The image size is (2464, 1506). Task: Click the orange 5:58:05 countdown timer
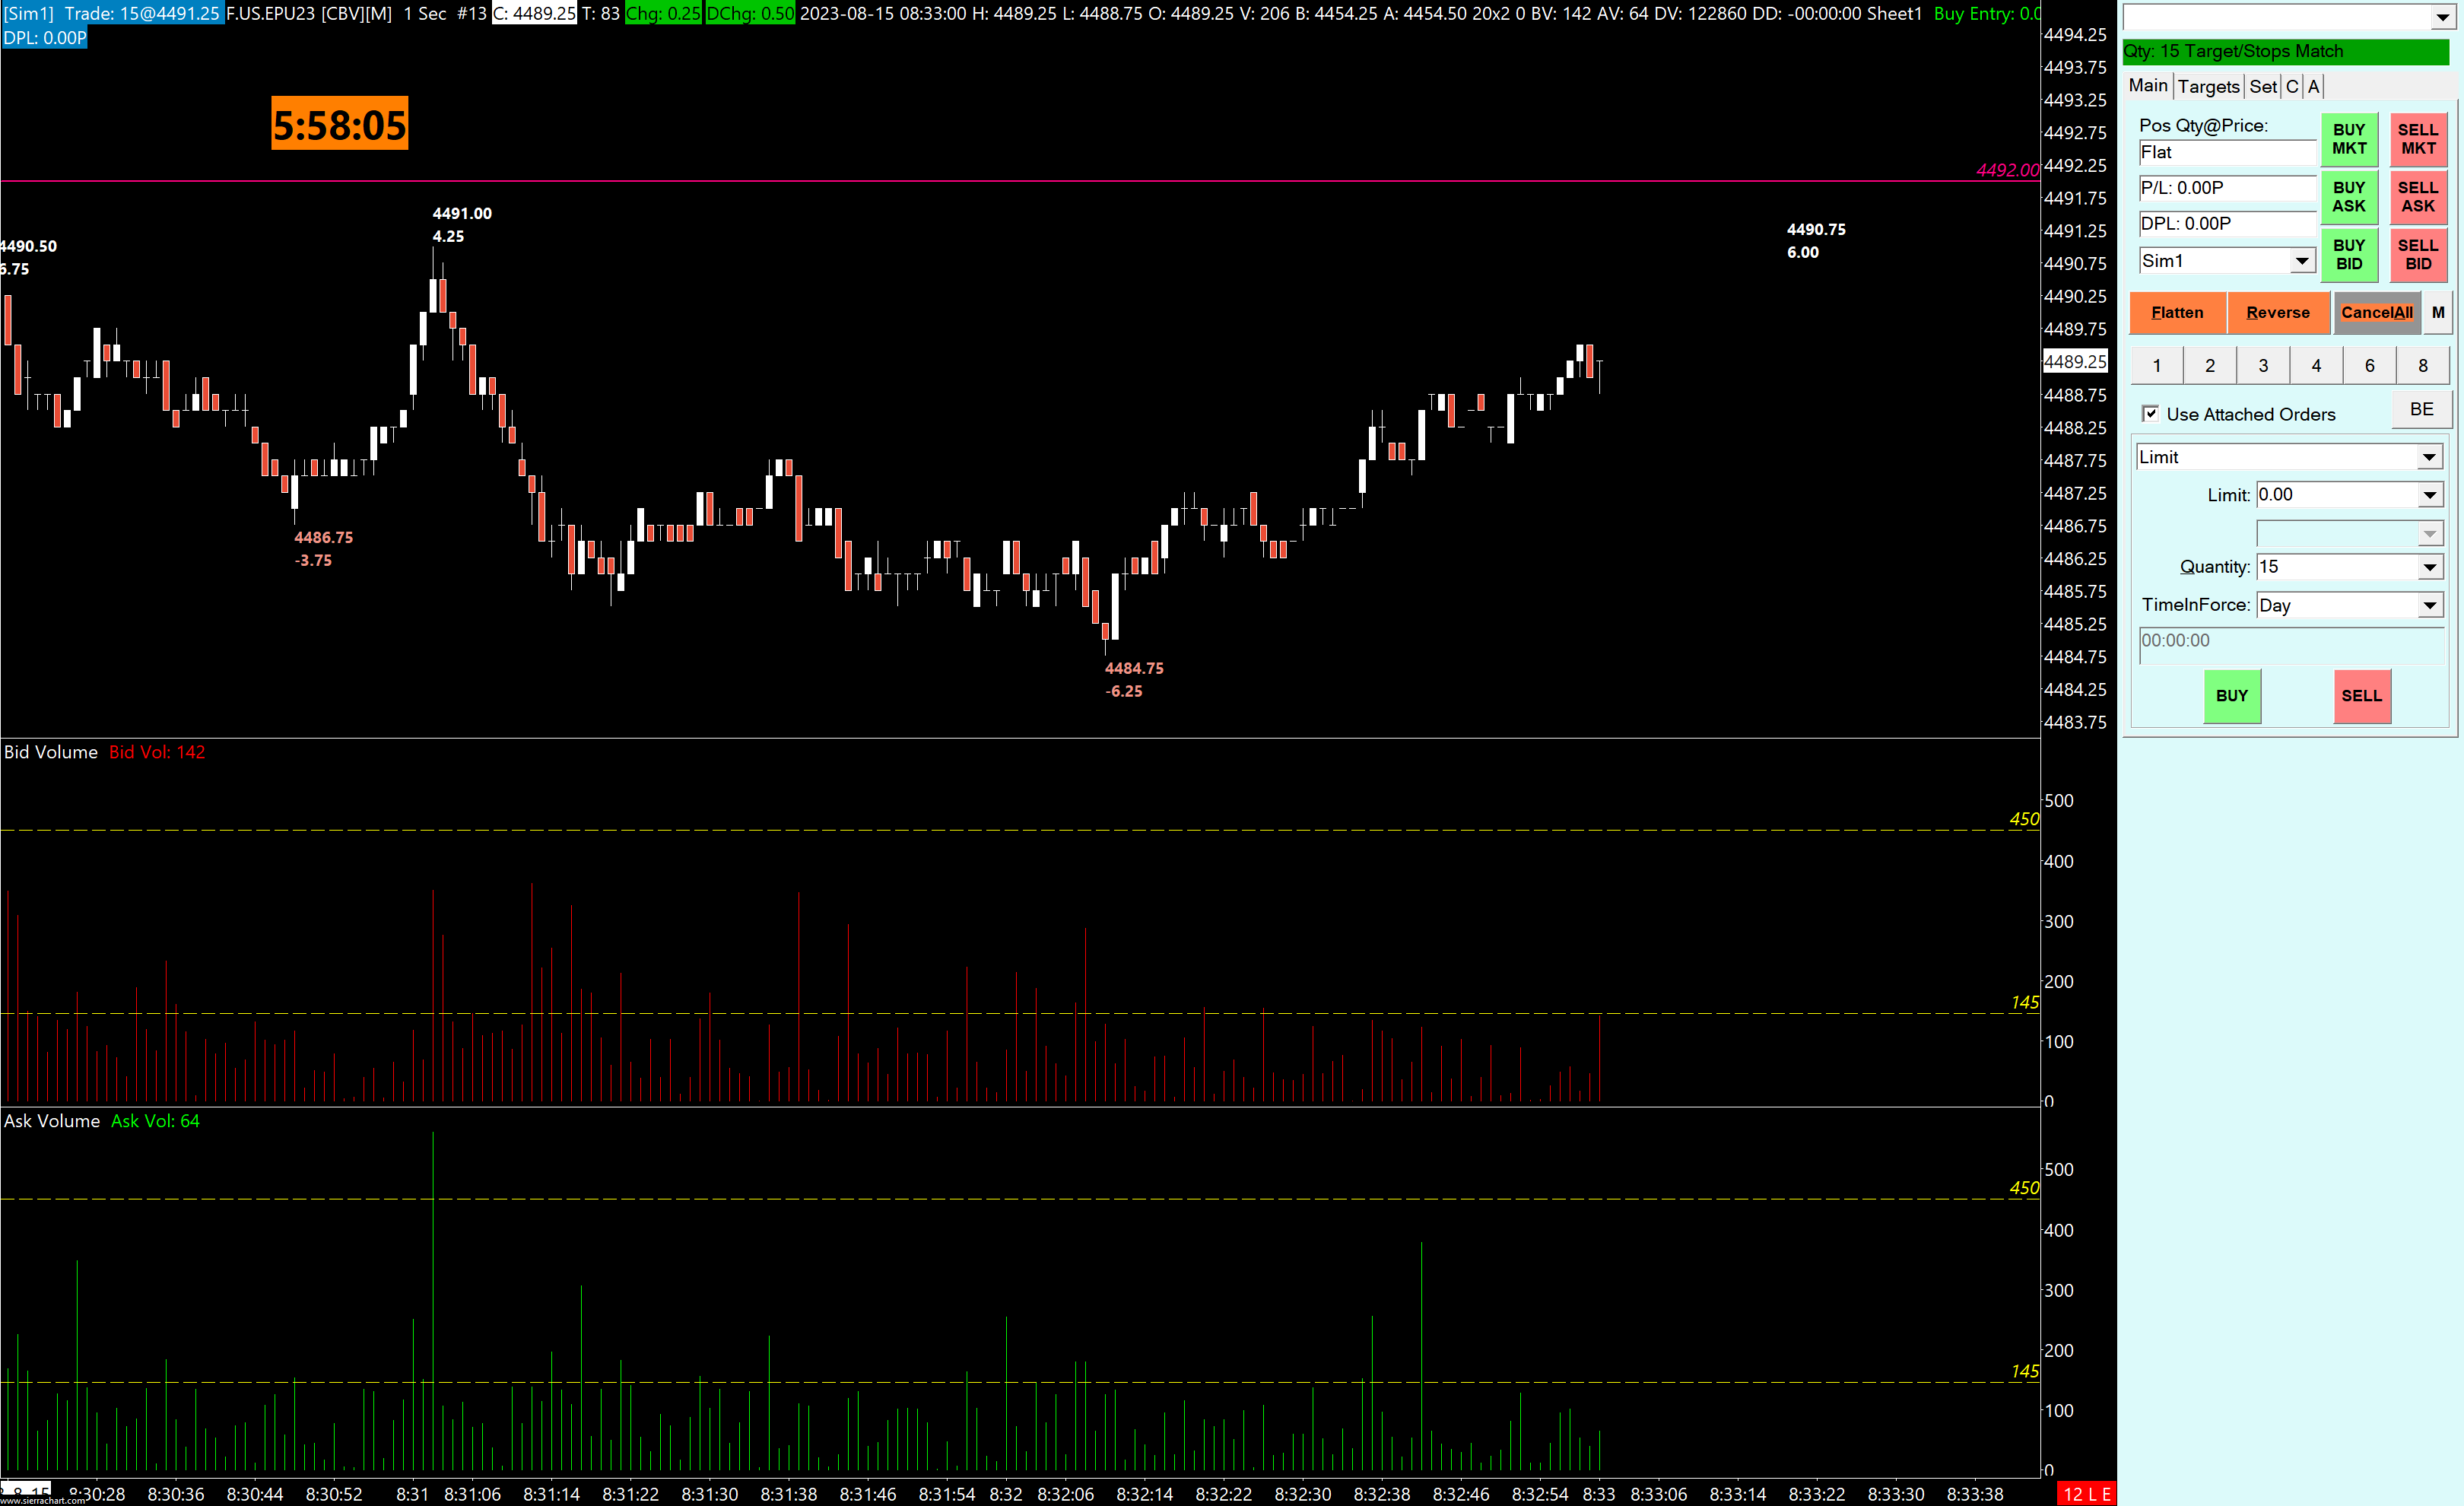339,125
